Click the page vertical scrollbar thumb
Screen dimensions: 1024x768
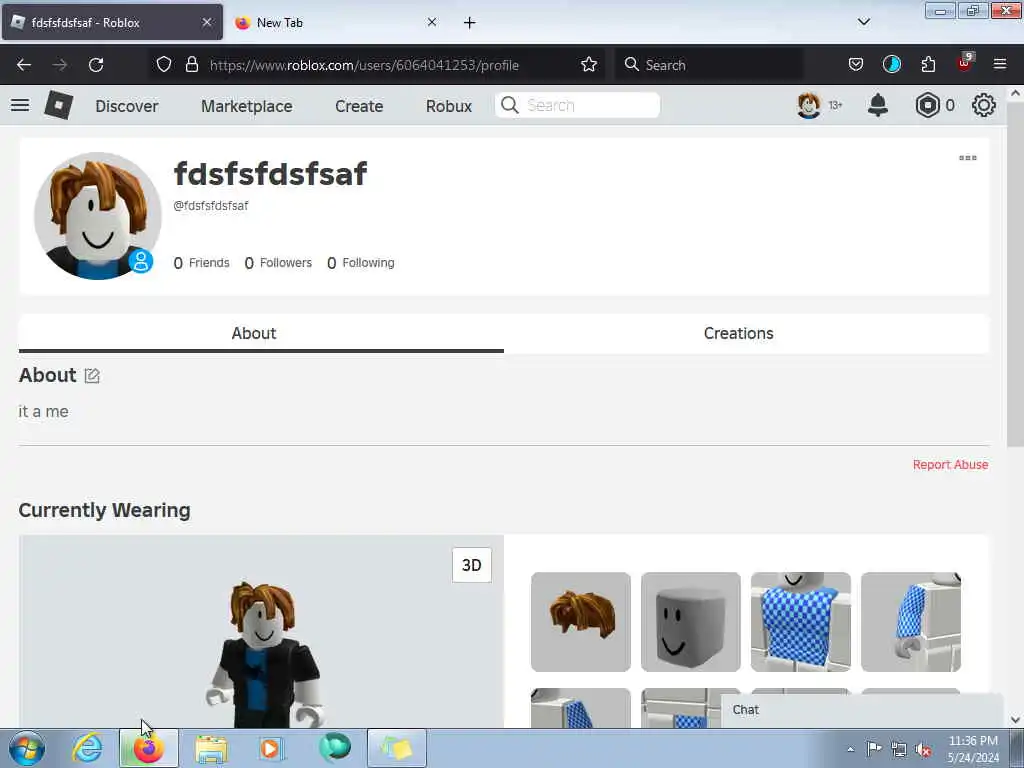click(x=1015, y=274)
